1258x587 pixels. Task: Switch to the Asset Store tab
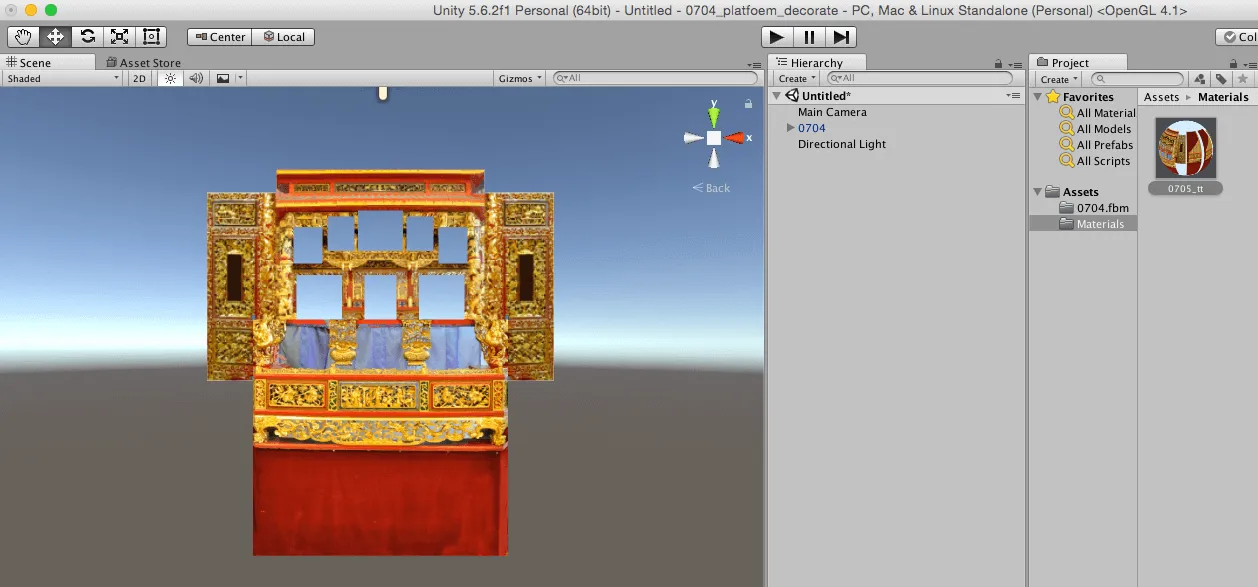tap(146, 62)
